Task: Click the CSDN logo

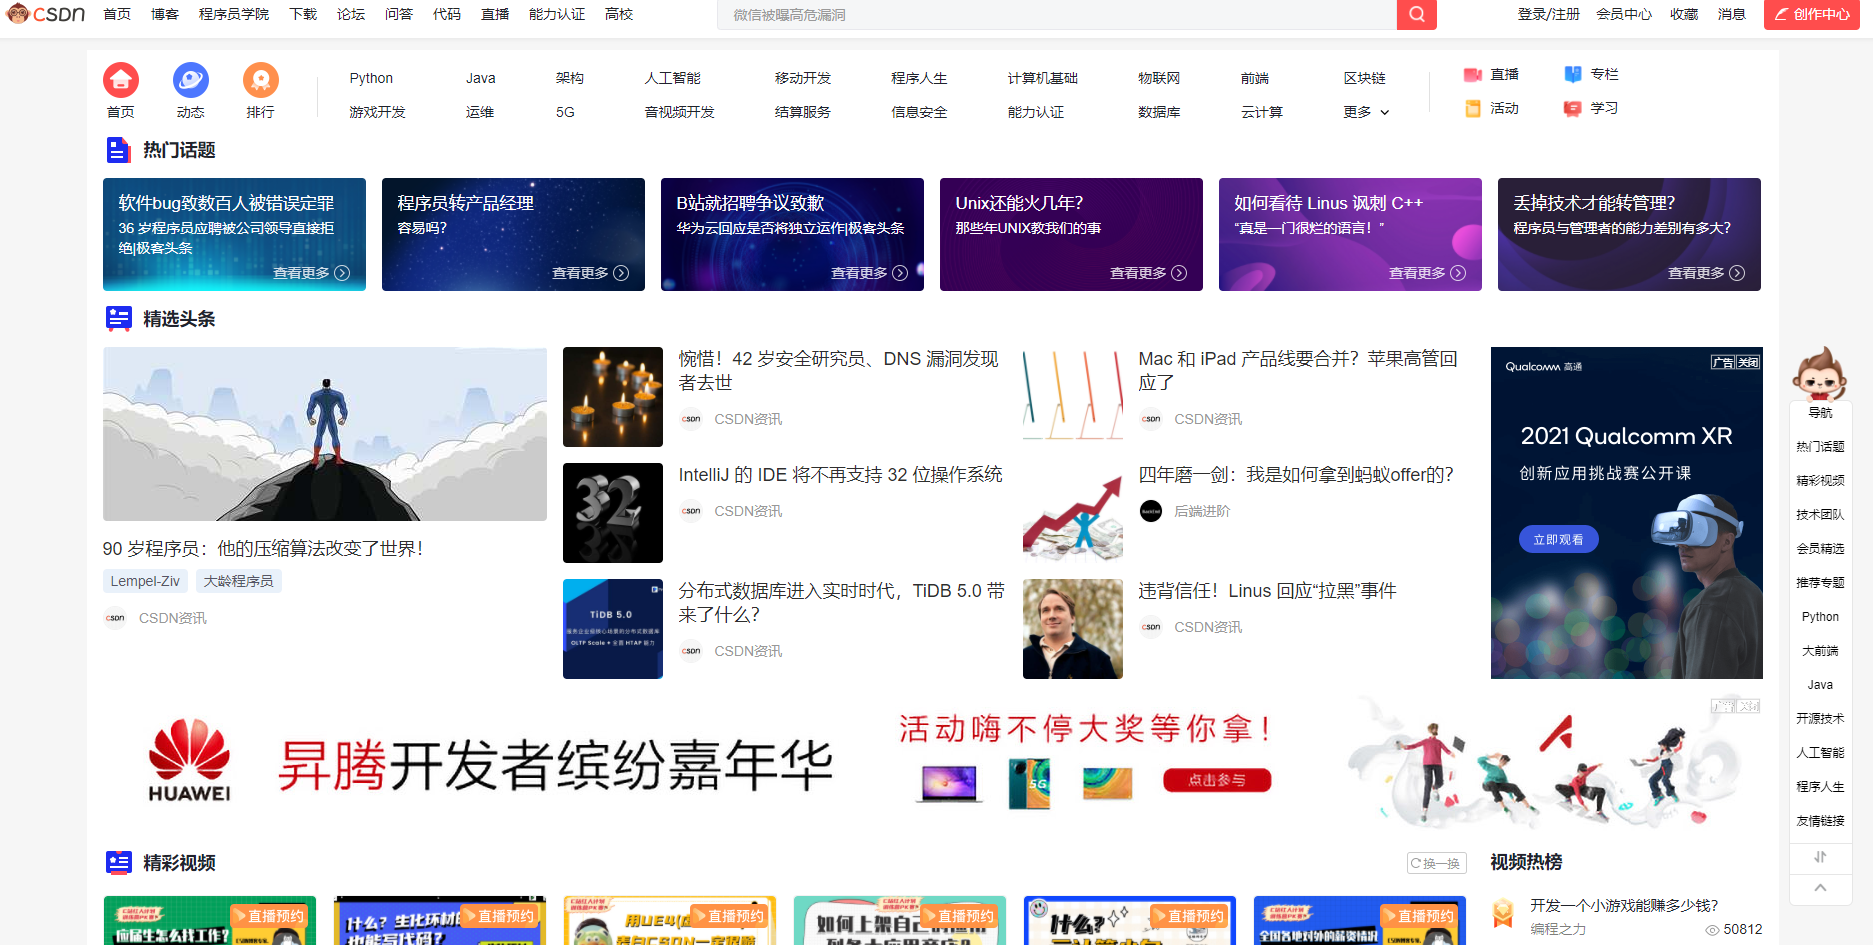Action: [x=46, y=14]
